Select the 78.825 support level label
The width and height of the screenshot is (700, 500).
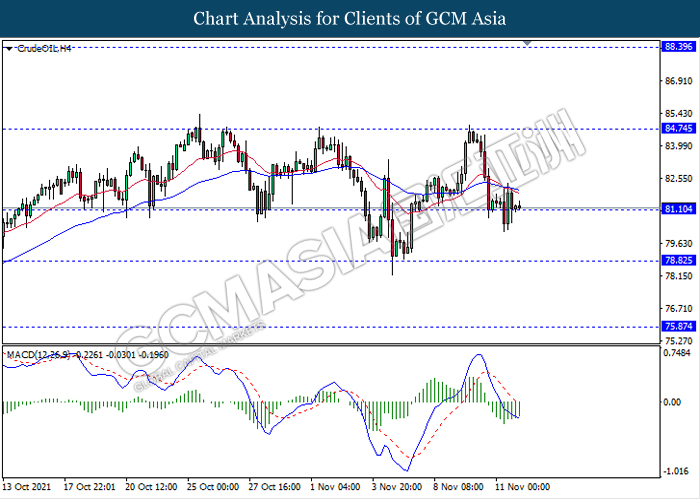[679, 260]
